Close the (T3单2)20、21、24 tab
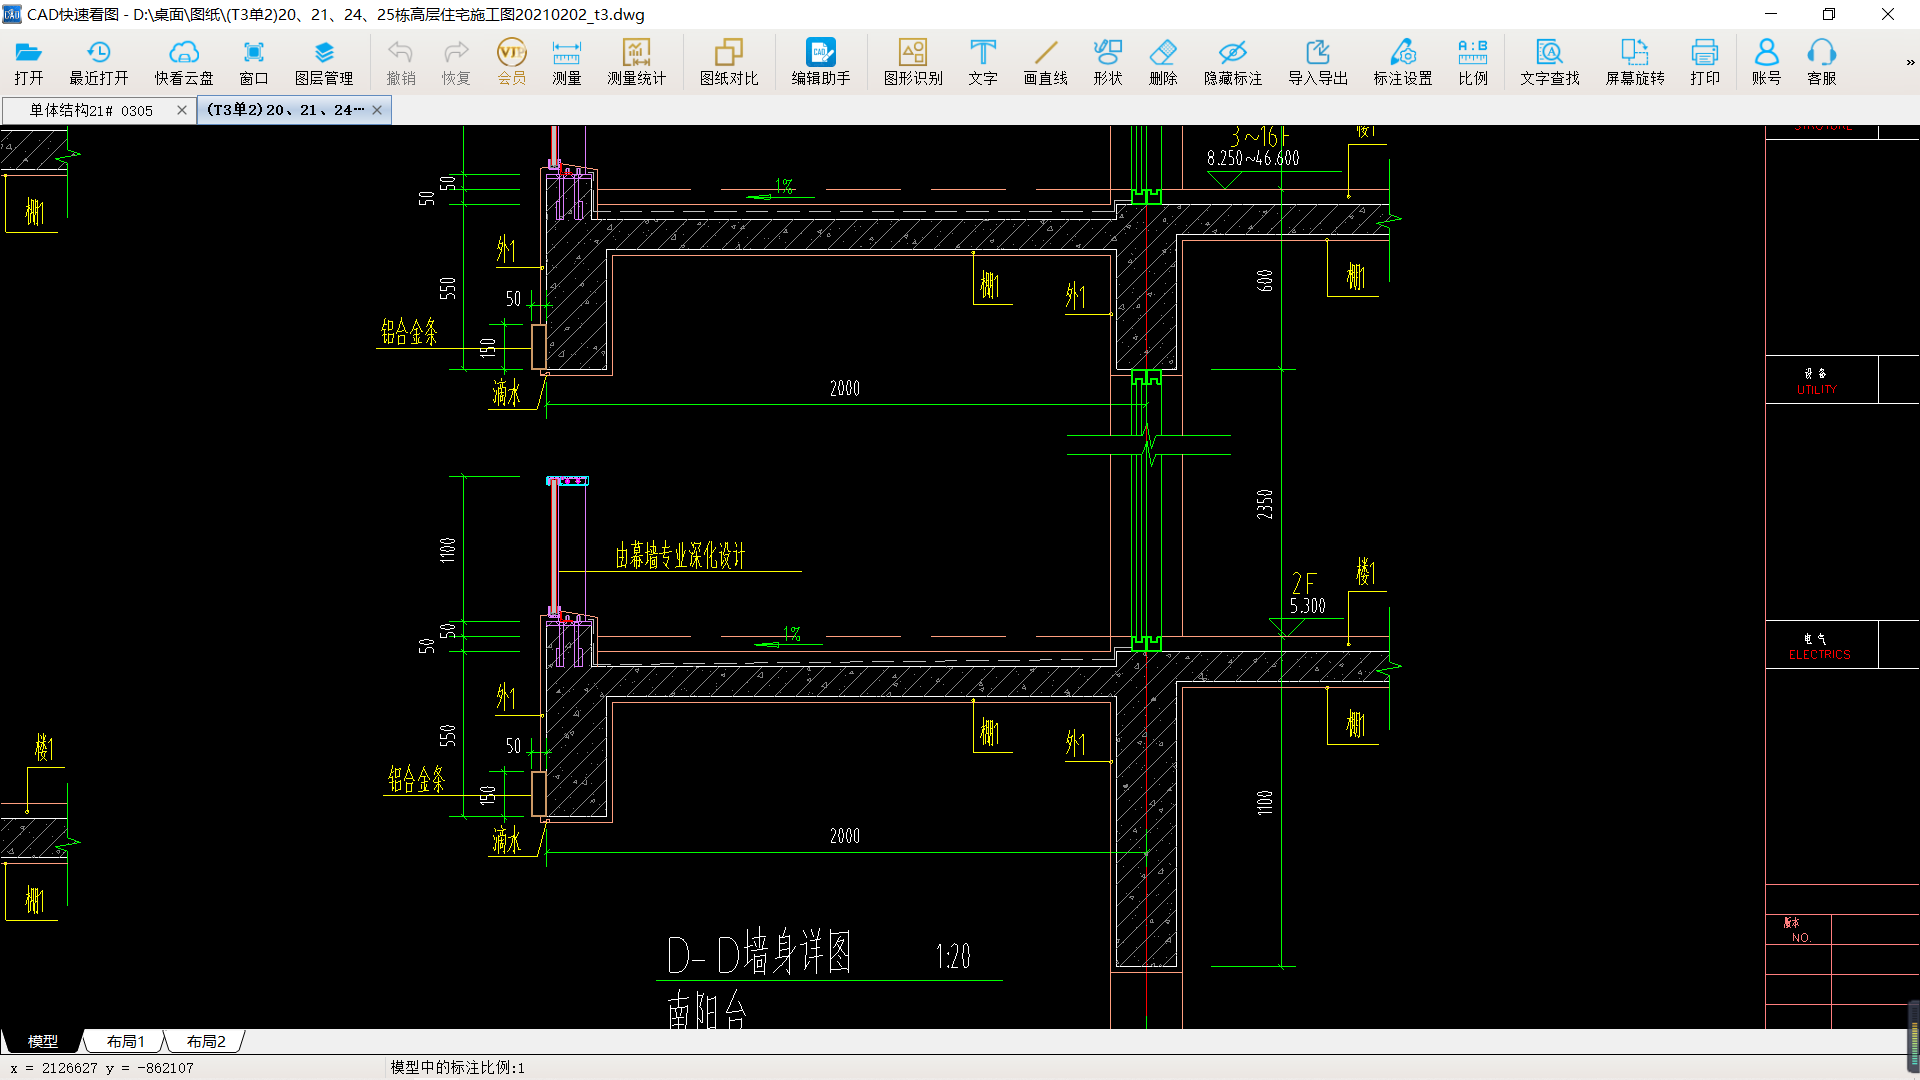1920x1080 pixels. tap(377, 110)
